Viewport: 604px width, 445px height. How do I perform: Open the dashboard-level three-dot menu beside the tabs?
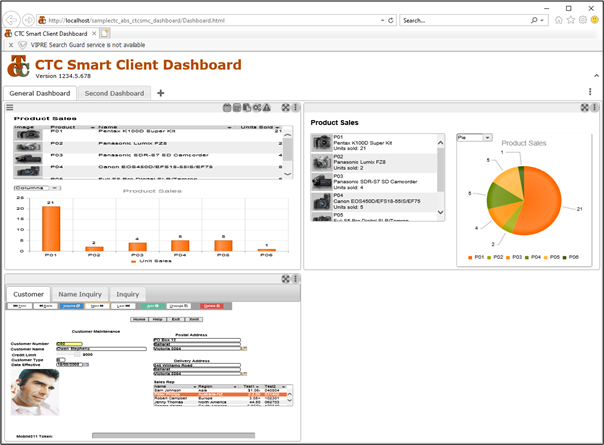coord(590,91)
